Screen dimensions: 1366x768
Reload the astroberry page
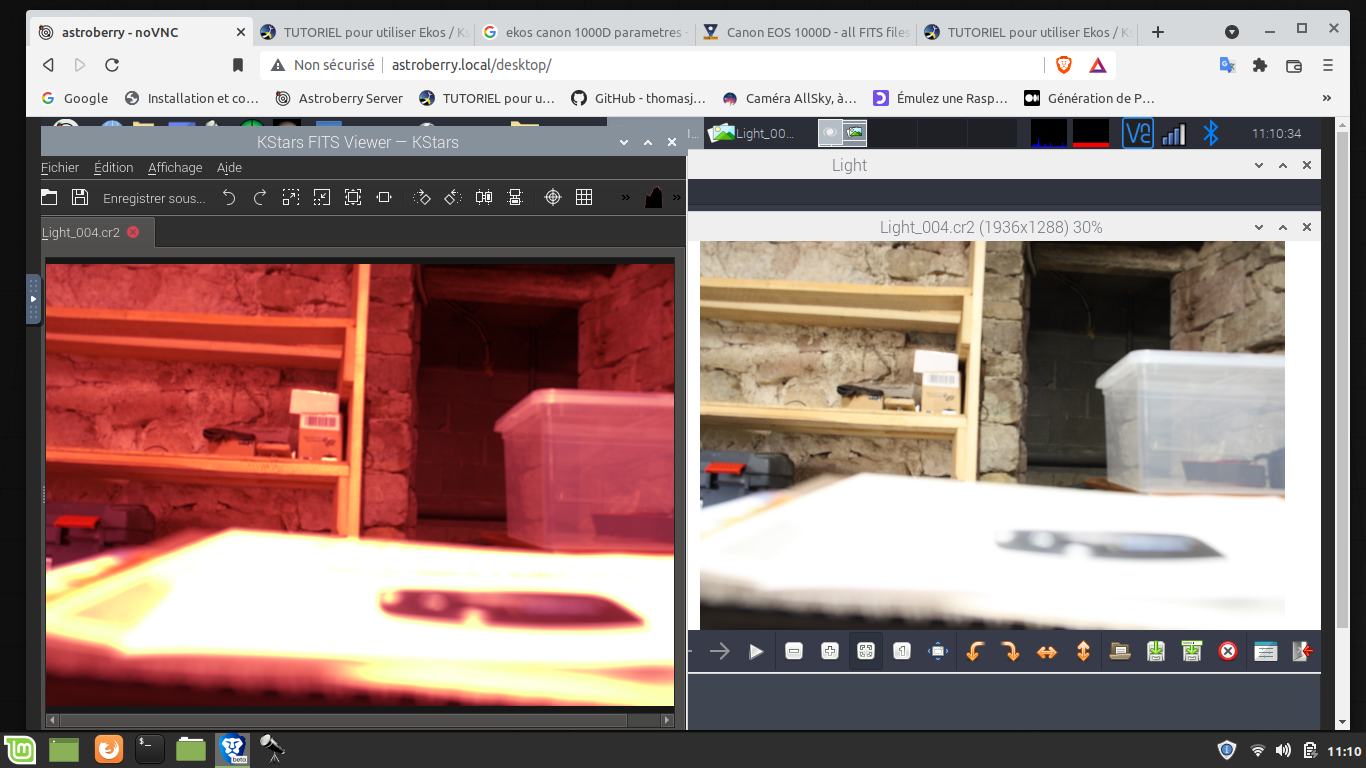[x=112, y=65]
